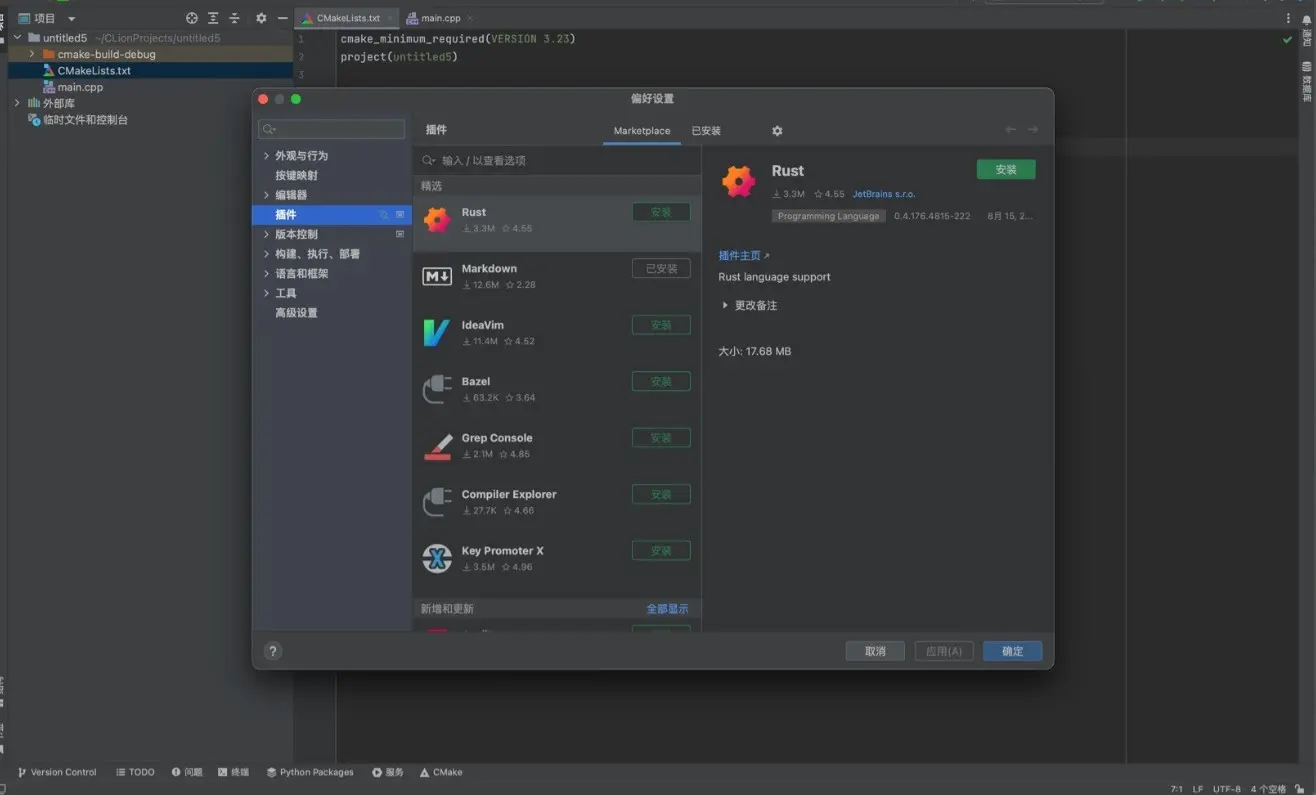Open project panel gear options
The image size is (1316, 795).
click(x=261, y=18)
